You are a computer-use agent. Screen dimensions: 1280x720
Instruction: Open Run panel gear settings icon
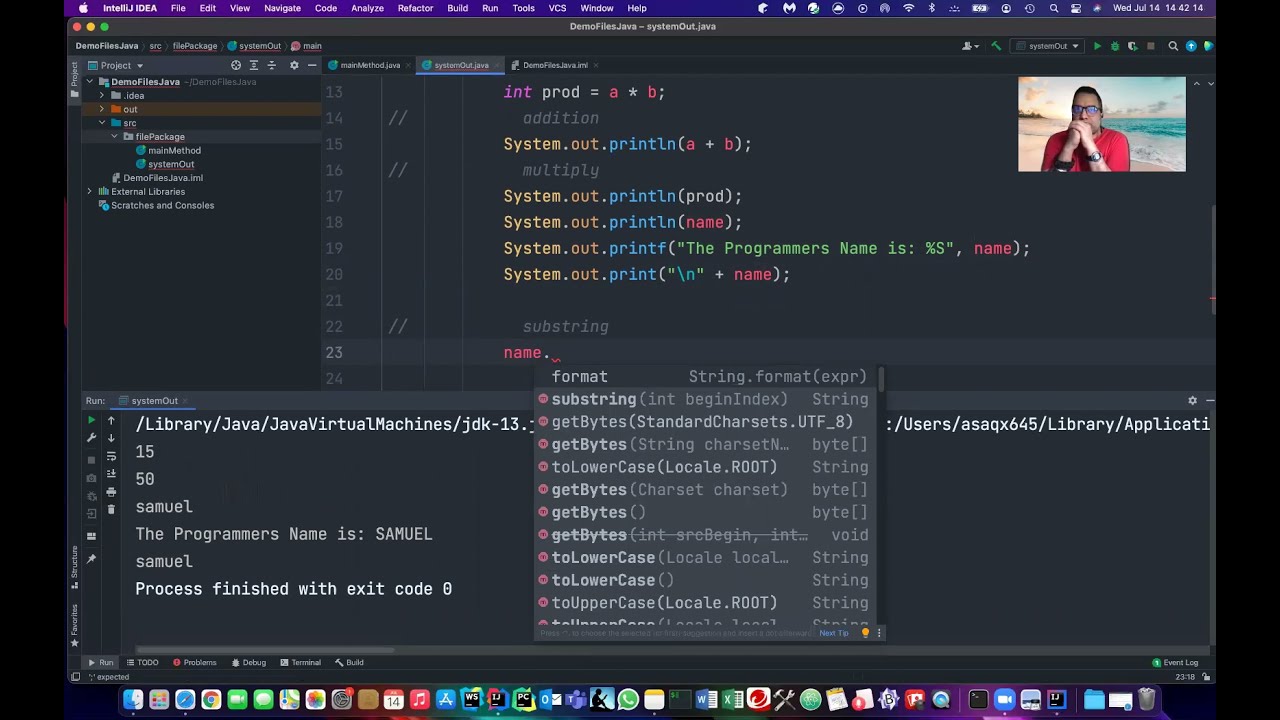click(x=1192, y=400)
